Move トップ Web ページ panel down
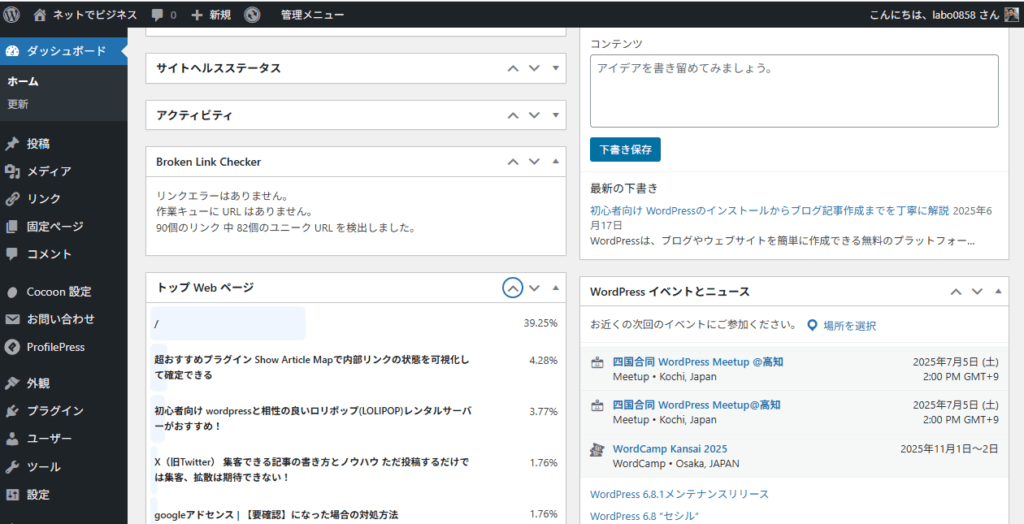Screen dimensions: 1024x524 534,287
